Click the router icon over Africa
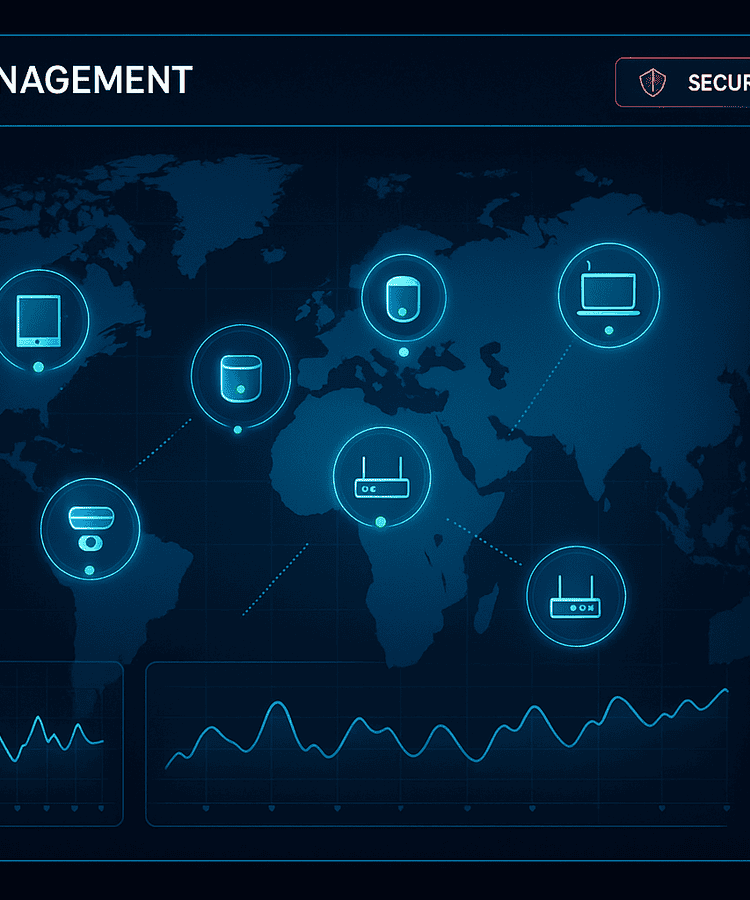The image size is (750, 900). point(381,478)
